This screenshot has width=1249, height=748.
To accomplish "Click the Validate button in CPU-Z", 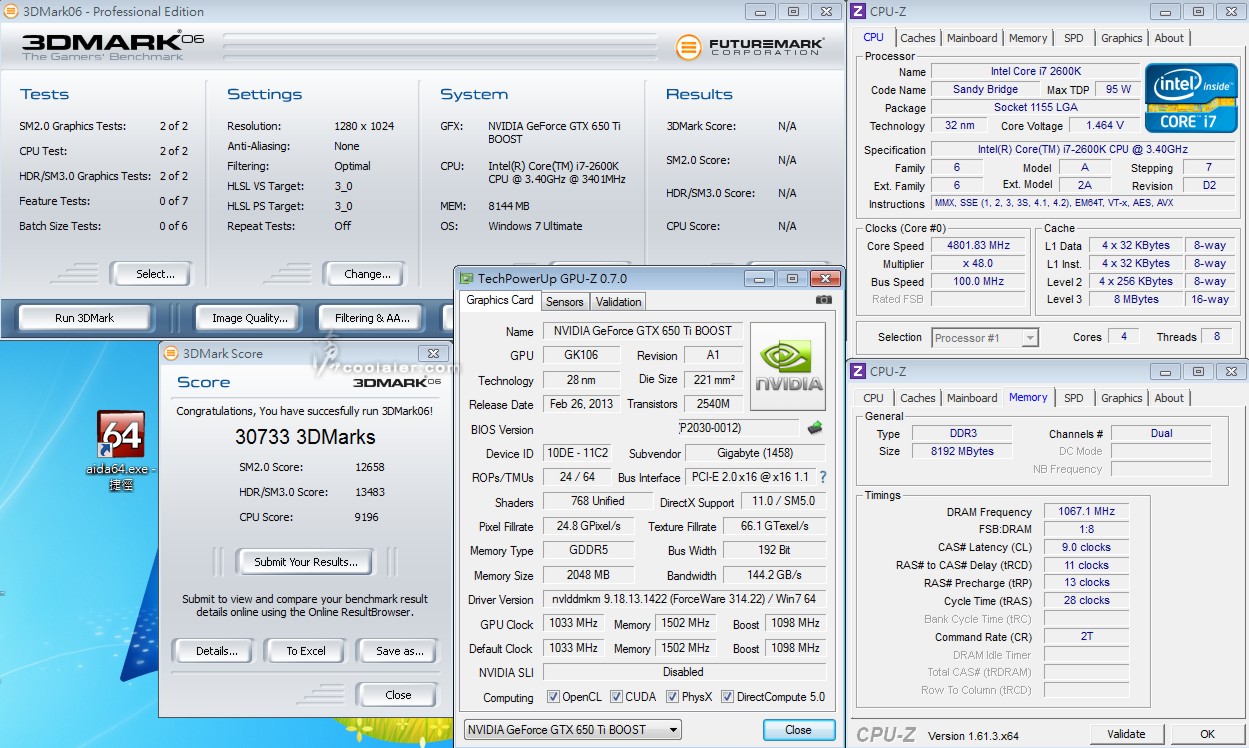I will click(x=1126, y=734).
